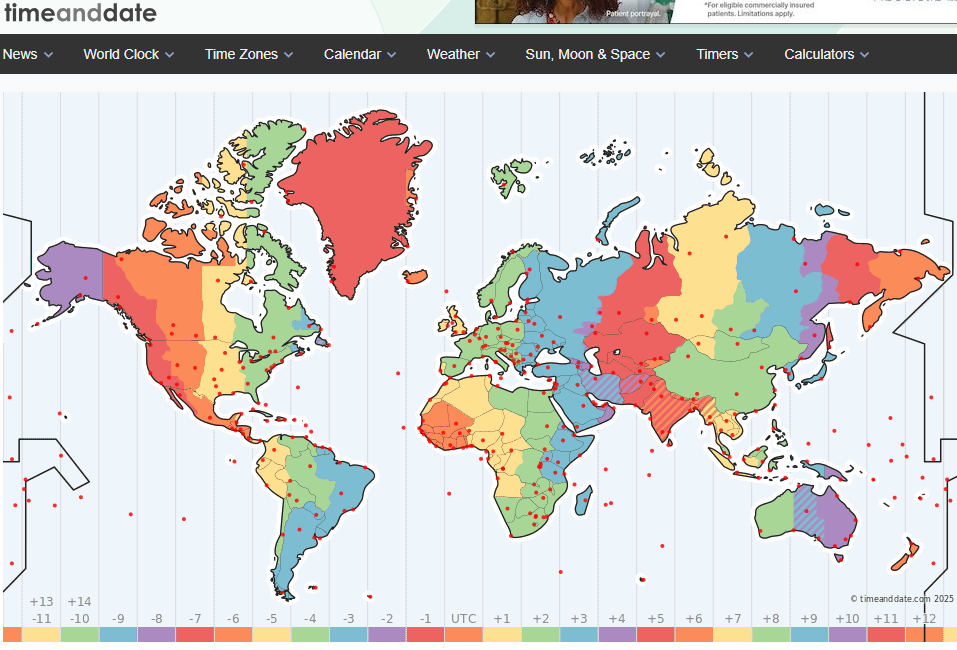
Task: Open the Time Zones menu
Action: point(249,54)
